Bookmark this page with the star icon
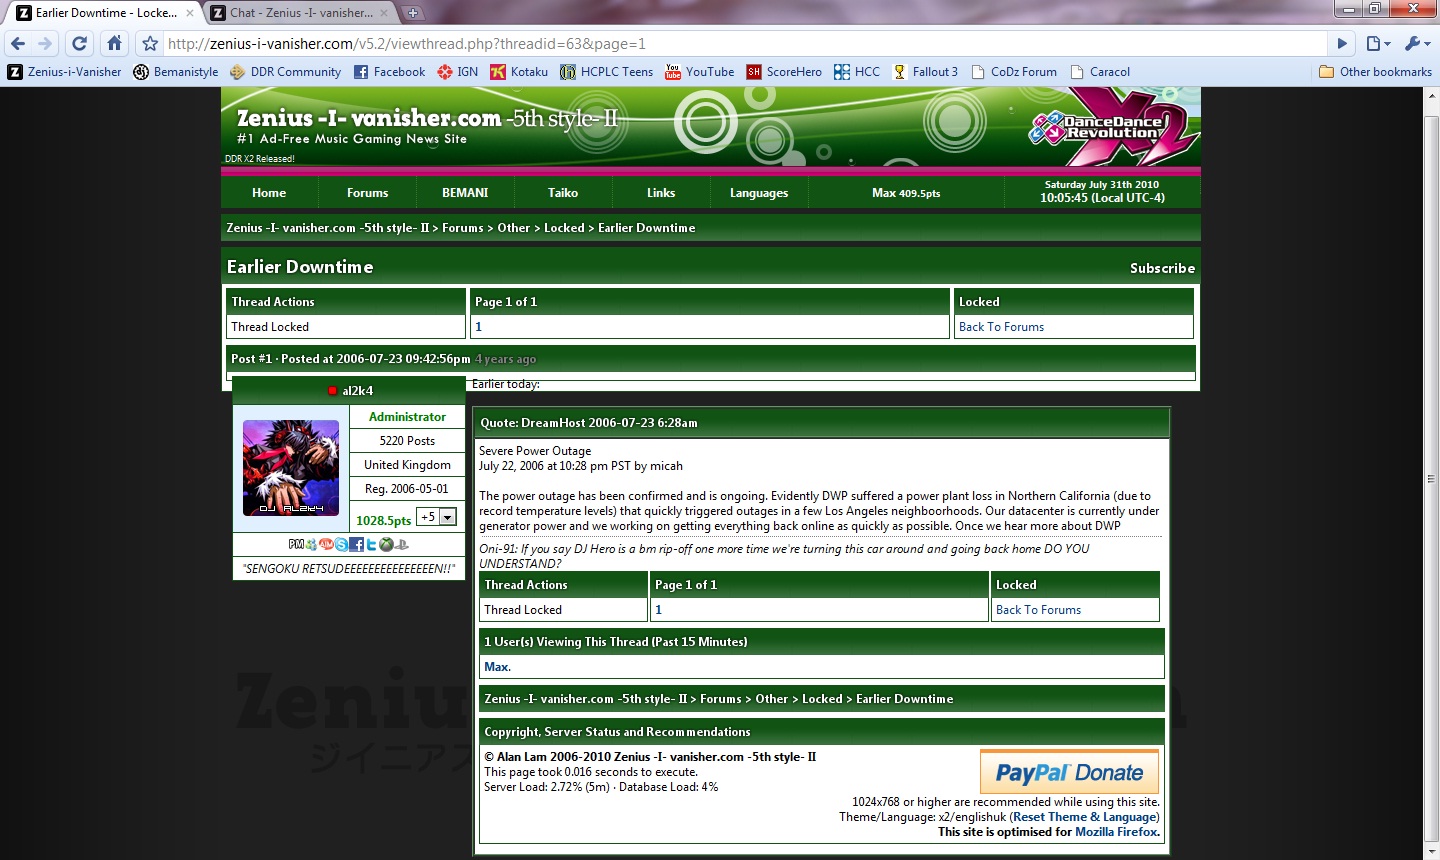1440x860 pixels. pyautogui.click(x=150, y=43)
